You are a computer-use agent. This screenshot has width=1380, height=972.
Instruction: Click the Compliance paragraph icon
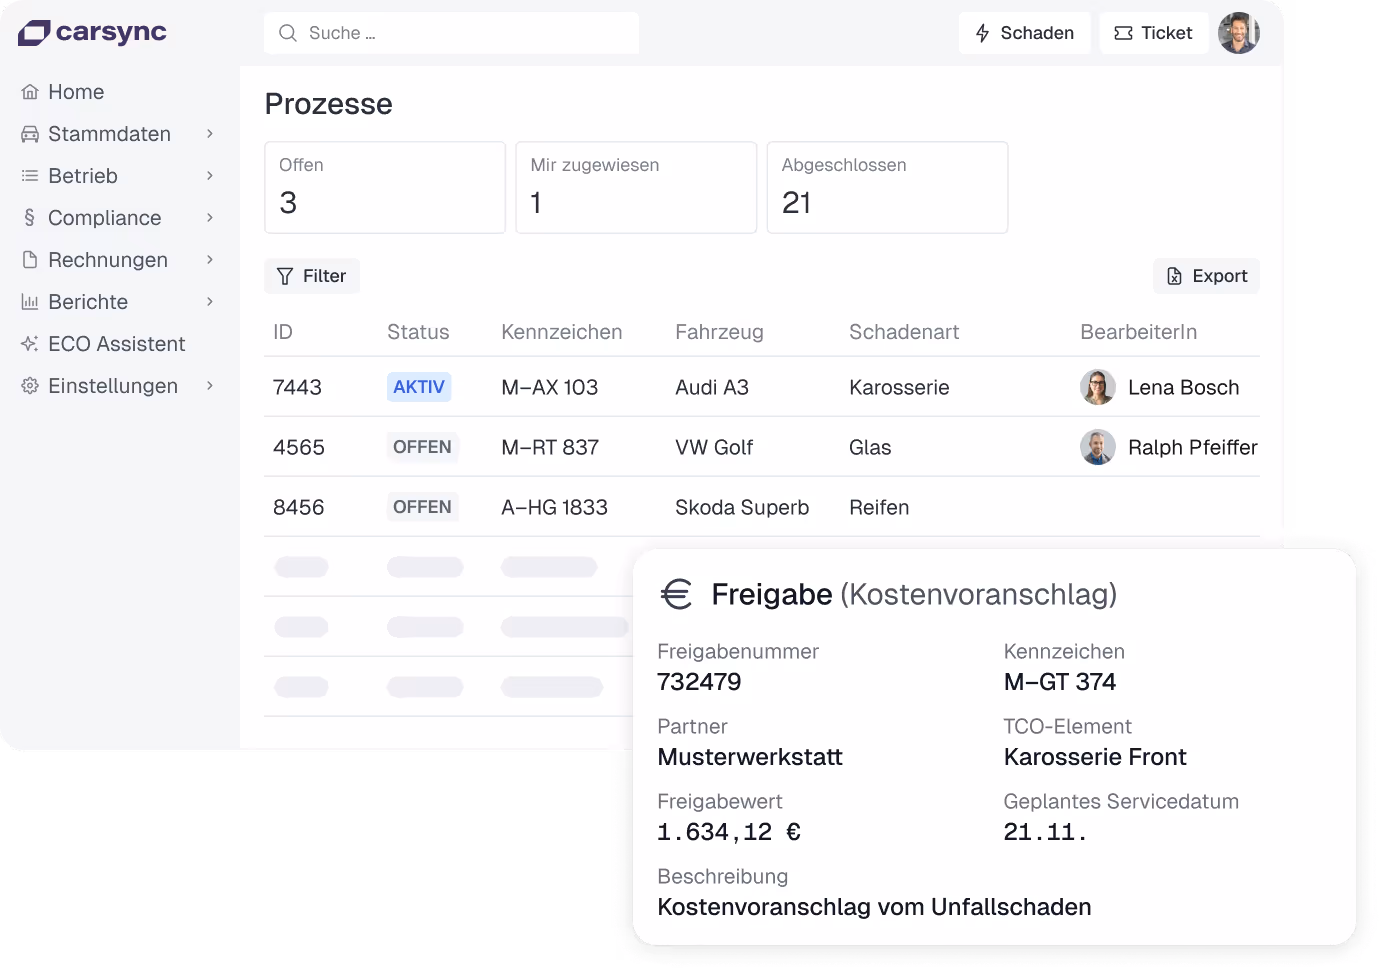pyautogui.click(x=30, y=218)
